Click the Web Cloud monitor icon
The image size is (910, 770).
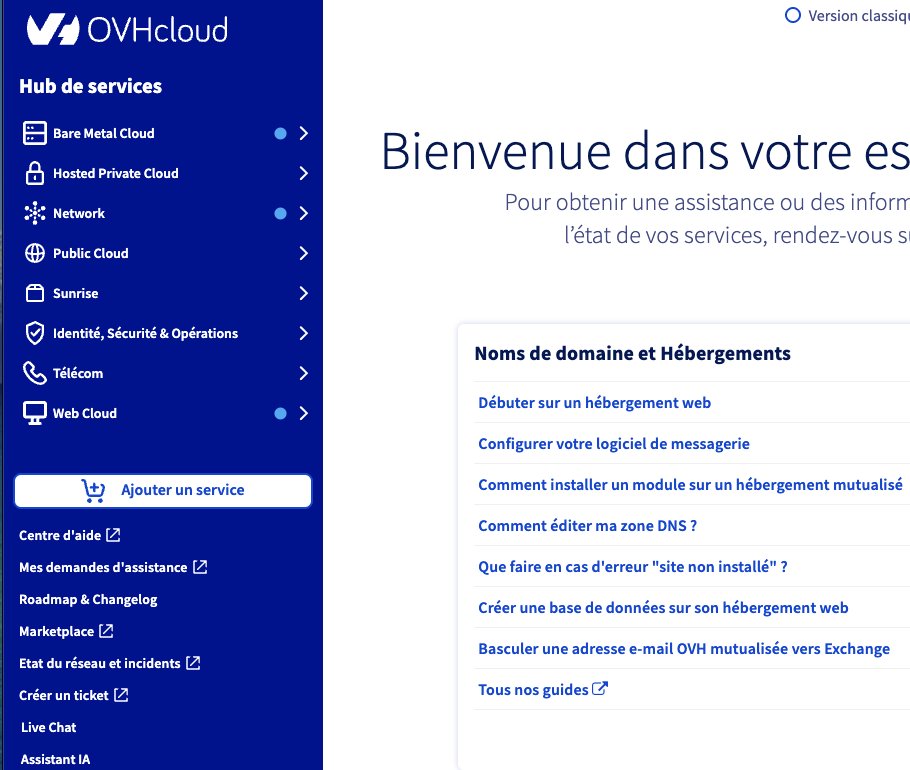[34, 413]
